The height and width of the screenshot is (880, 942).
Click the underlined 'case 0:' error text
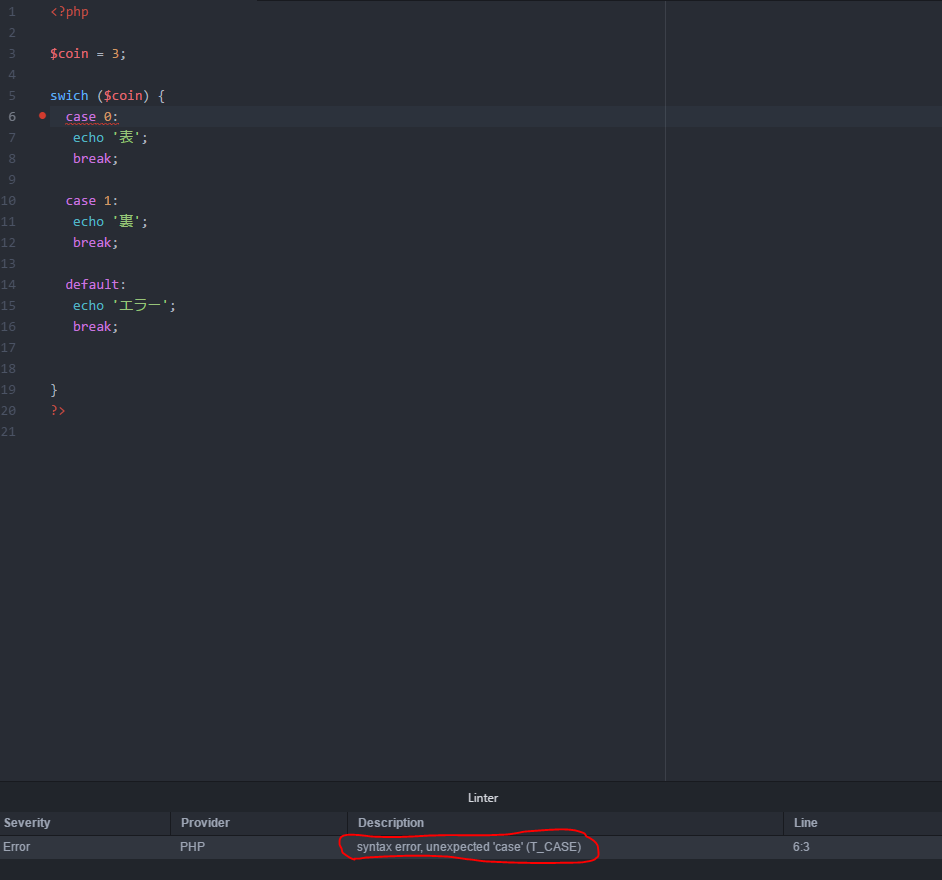click(x=90, y=116)
